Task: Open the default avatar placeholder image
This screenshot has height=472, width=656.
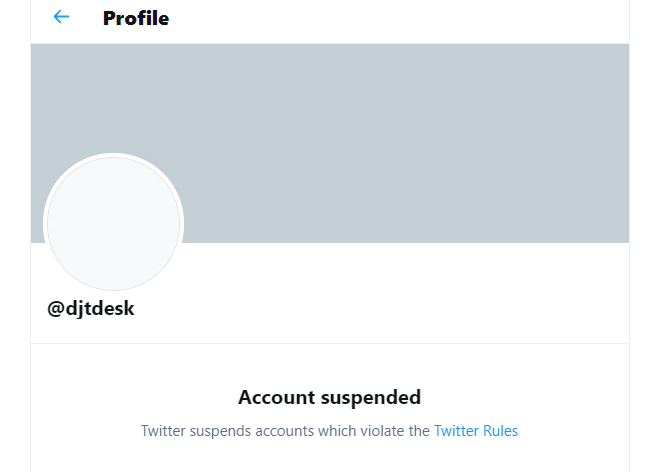Action: point(113,223)
